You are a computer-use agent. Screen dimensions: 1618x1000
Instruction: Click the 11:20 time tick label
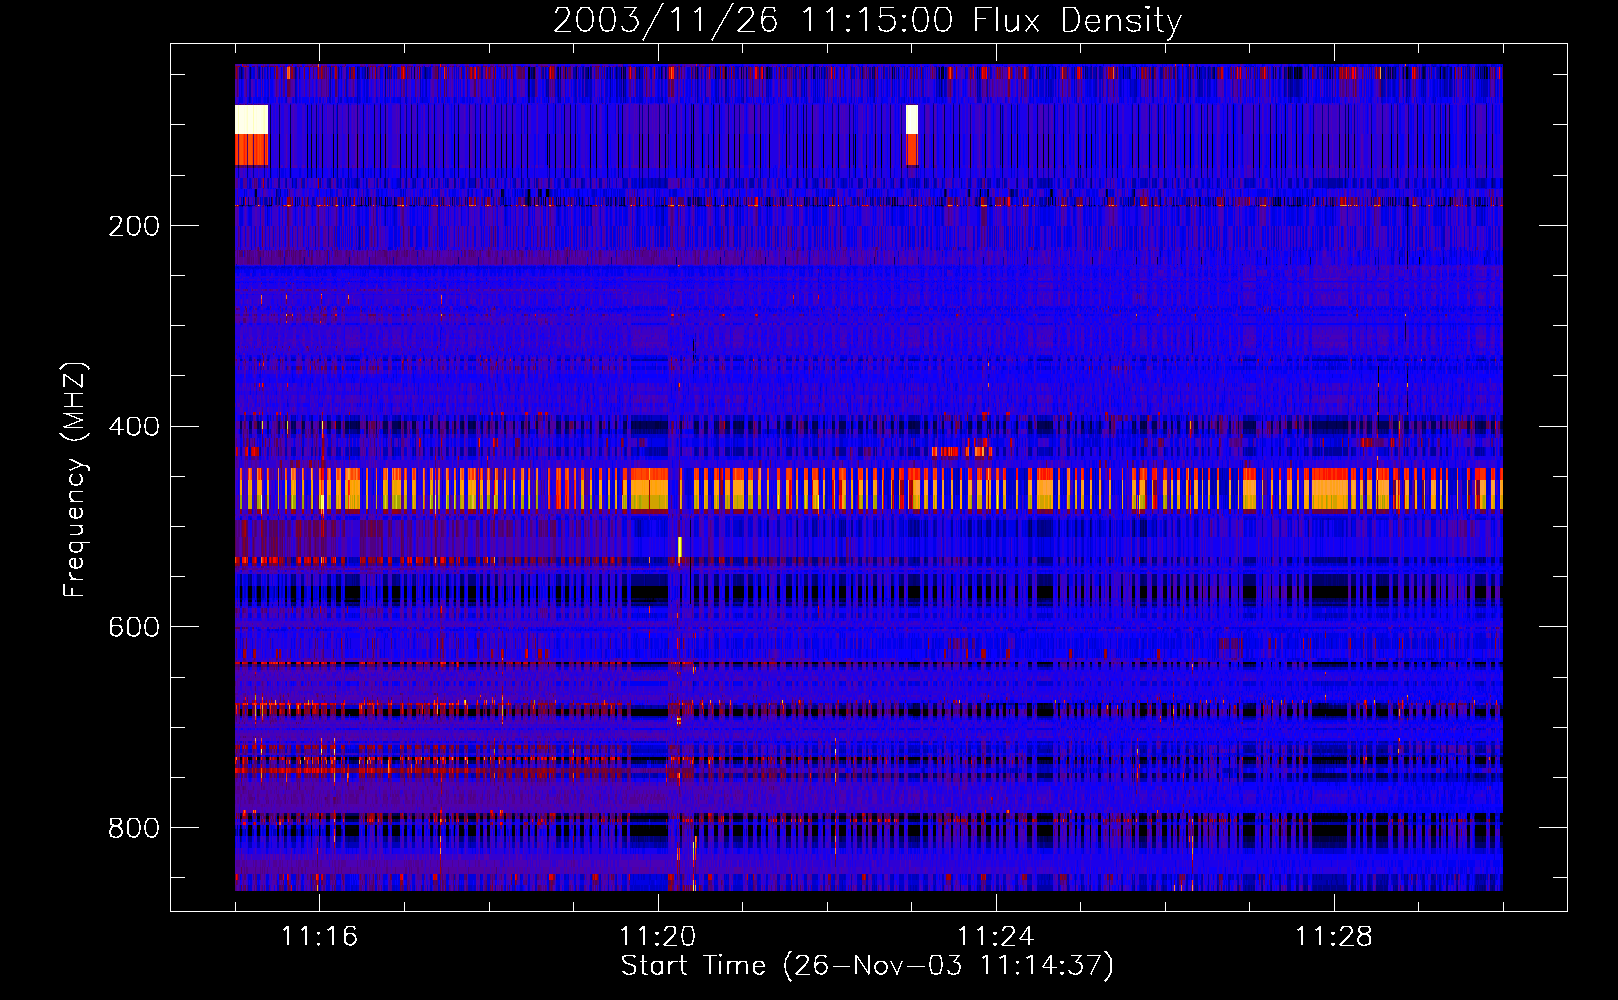657,936
